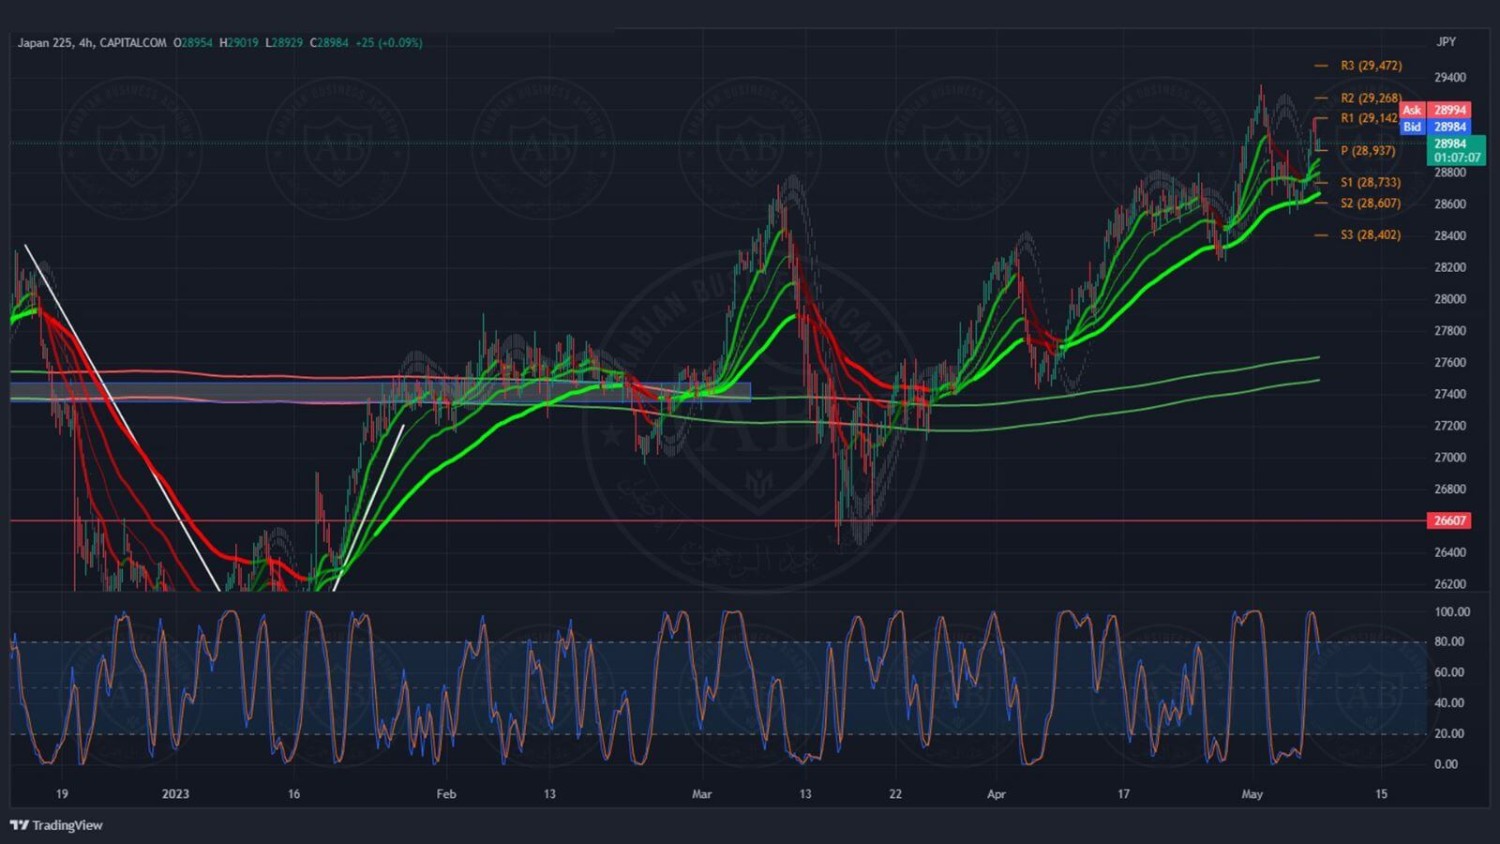This screenshot has height=844, width=1500.
Task: Click the 80.00 oscillator scale label
Action: point(1449,642)
